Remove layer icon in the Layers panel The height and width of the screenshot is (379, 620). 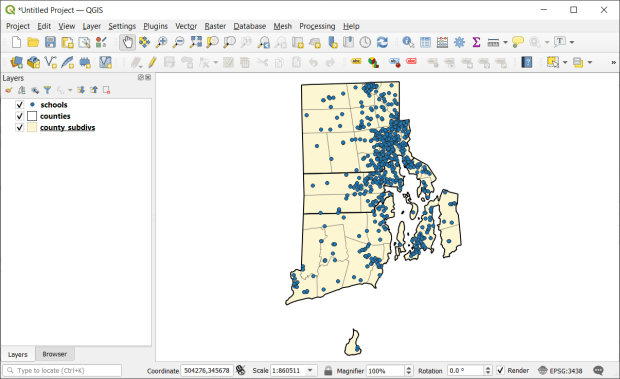point(106,91)
